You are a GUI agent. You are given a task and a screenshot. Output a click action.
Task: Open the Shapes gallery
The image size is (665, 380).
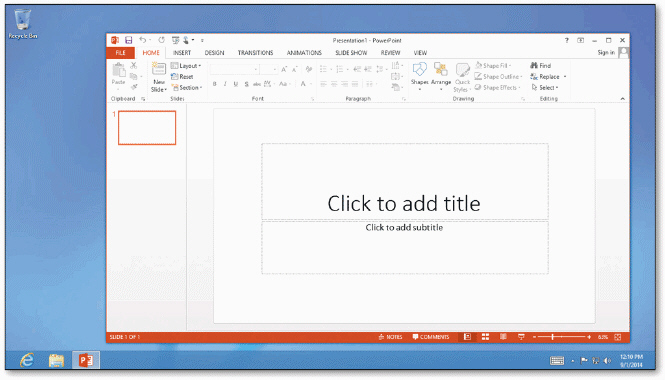(419, 76)
